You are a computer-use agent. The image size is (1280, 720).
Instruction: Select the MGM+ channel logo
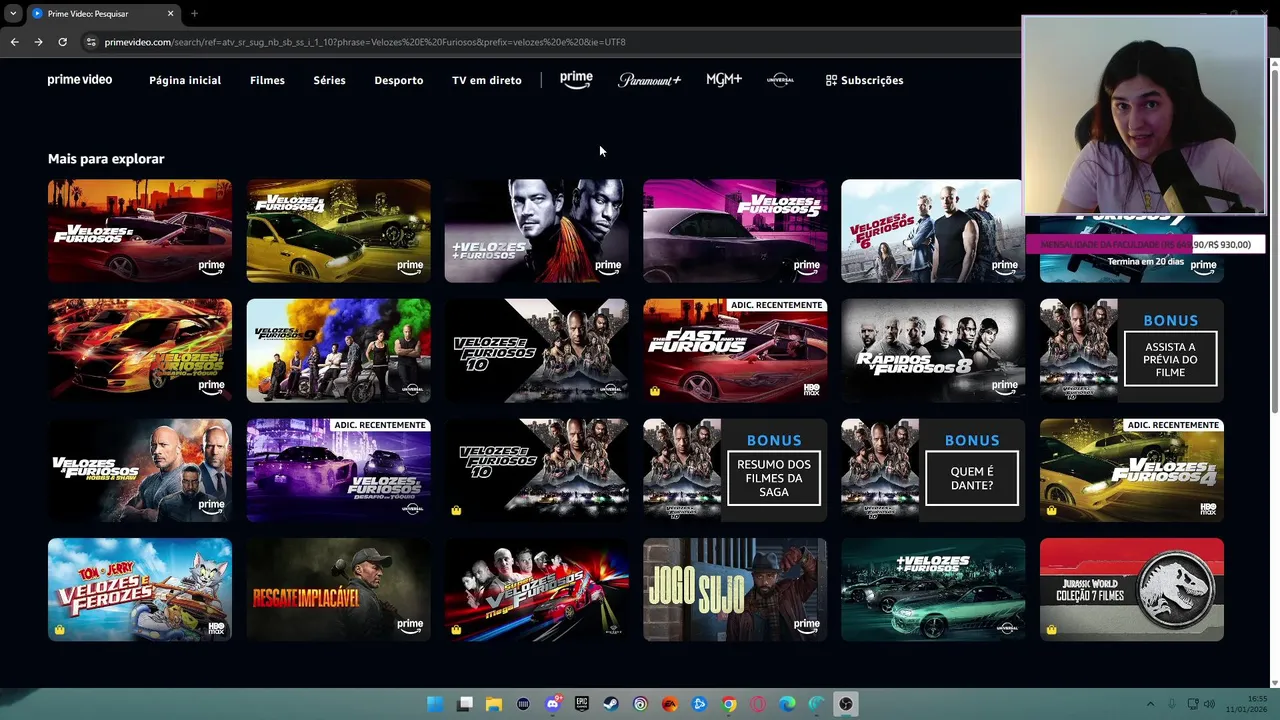point(724,80)
